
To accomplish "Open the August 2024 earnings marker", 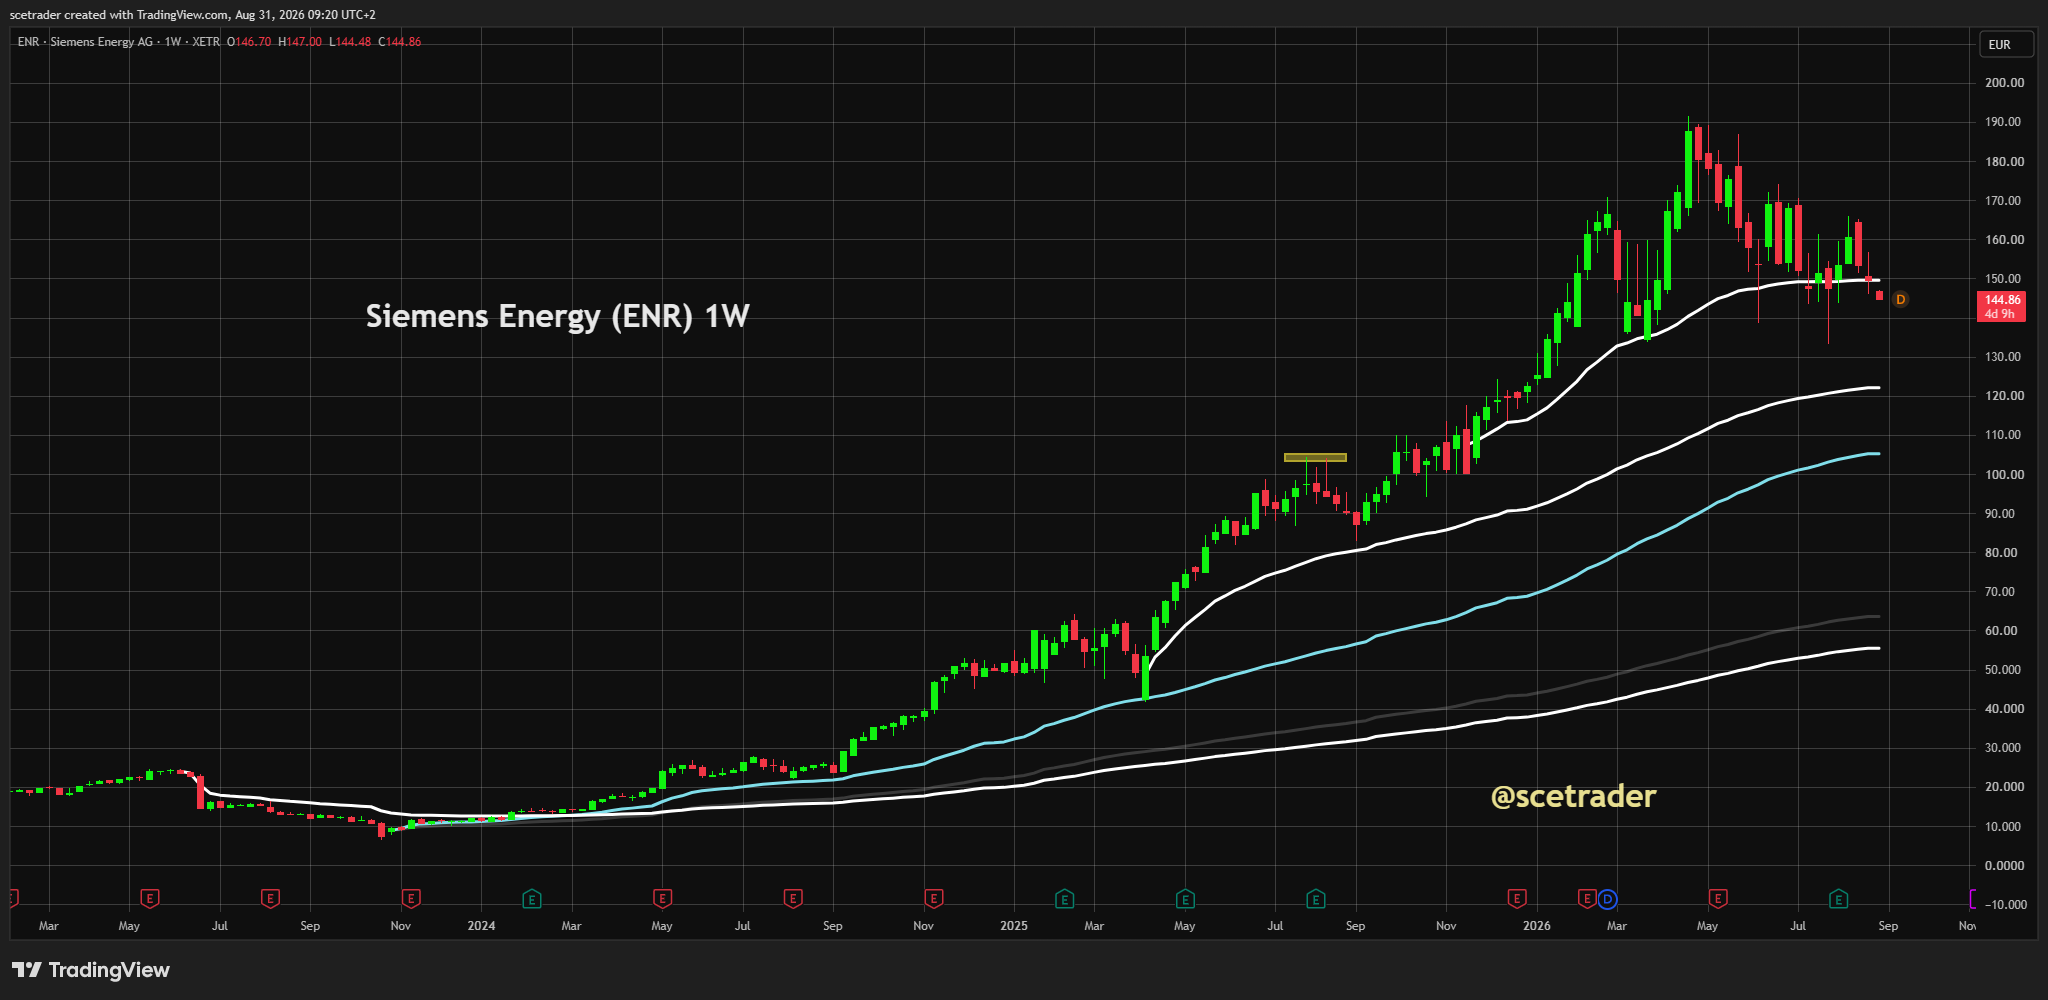I will click(793, 899).
